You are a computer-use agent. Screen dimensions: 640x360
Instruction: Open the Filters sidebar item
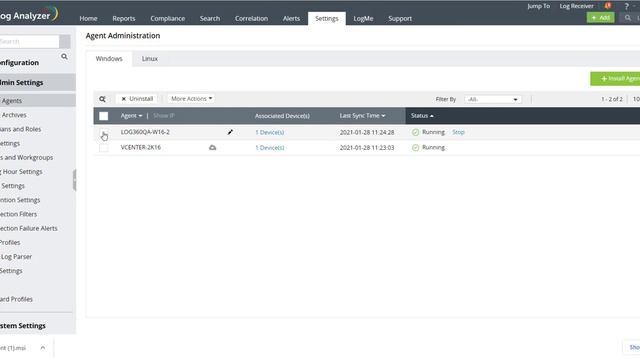click(x=18, y=214)
